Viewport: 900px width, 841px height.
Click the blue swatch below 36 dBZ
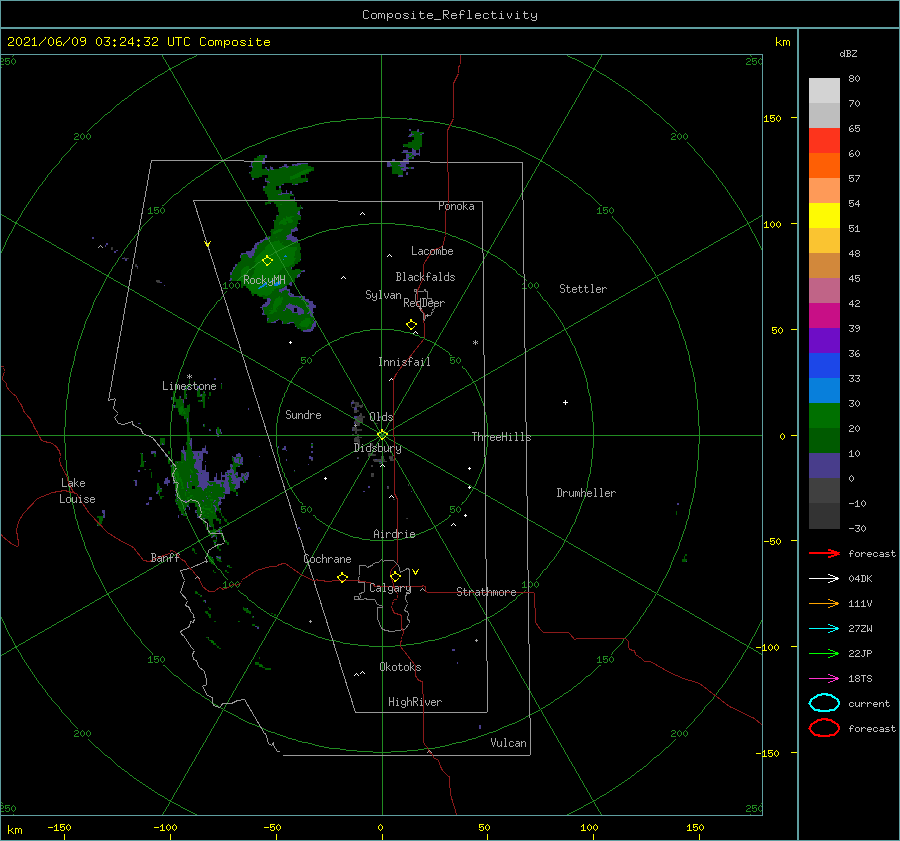[x=824, y=365]
